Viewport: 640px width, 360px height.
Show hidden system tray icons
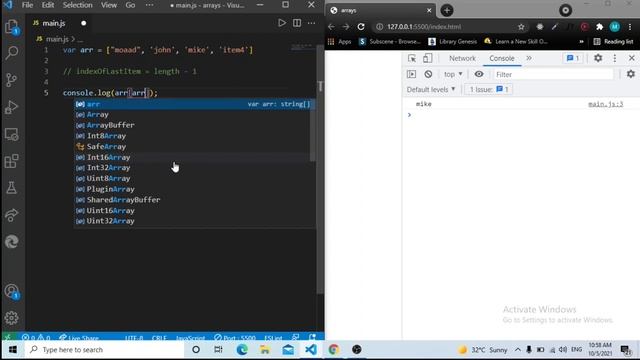coord(518,350)
